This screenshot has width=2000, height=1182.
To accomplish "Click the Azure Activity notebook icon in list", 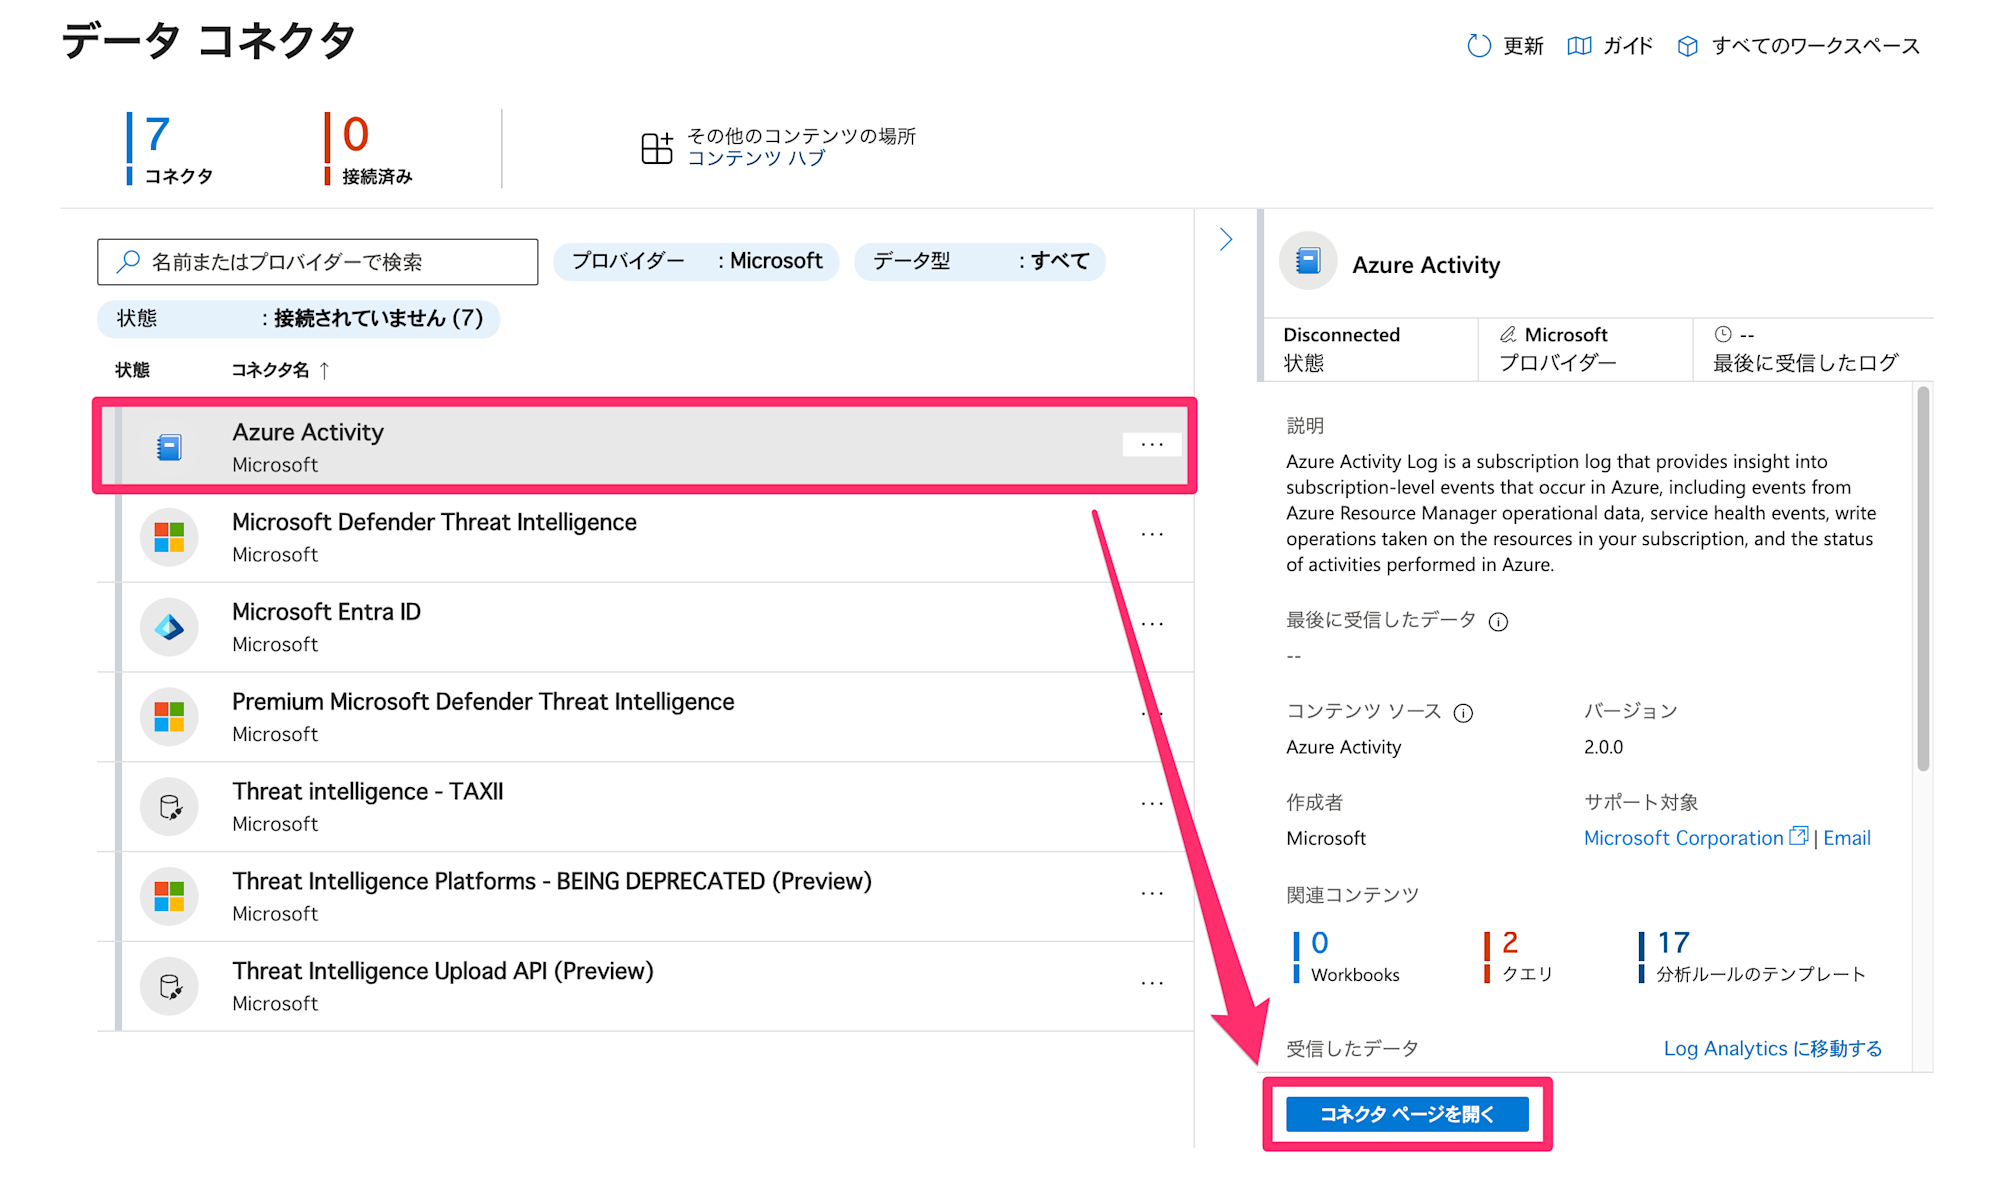I will [x=169, y=447].
